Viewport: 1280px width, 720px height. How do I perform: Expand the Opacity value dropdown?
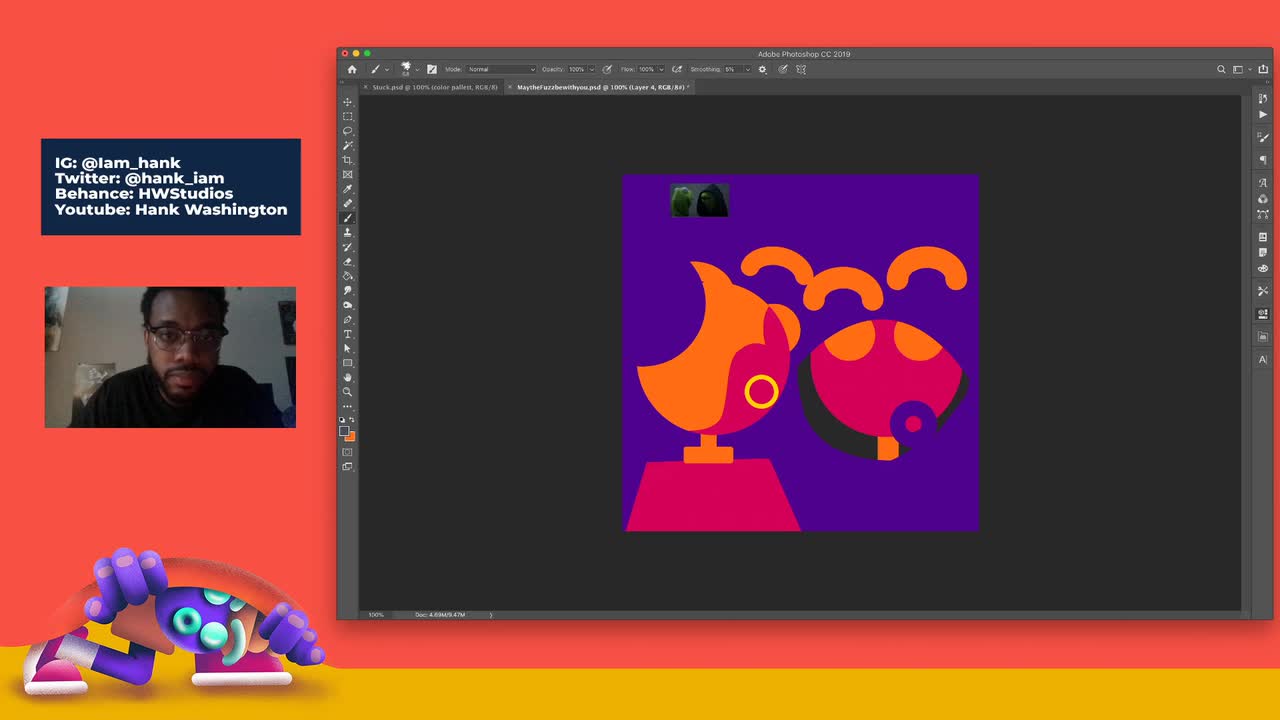coord(591,70)
